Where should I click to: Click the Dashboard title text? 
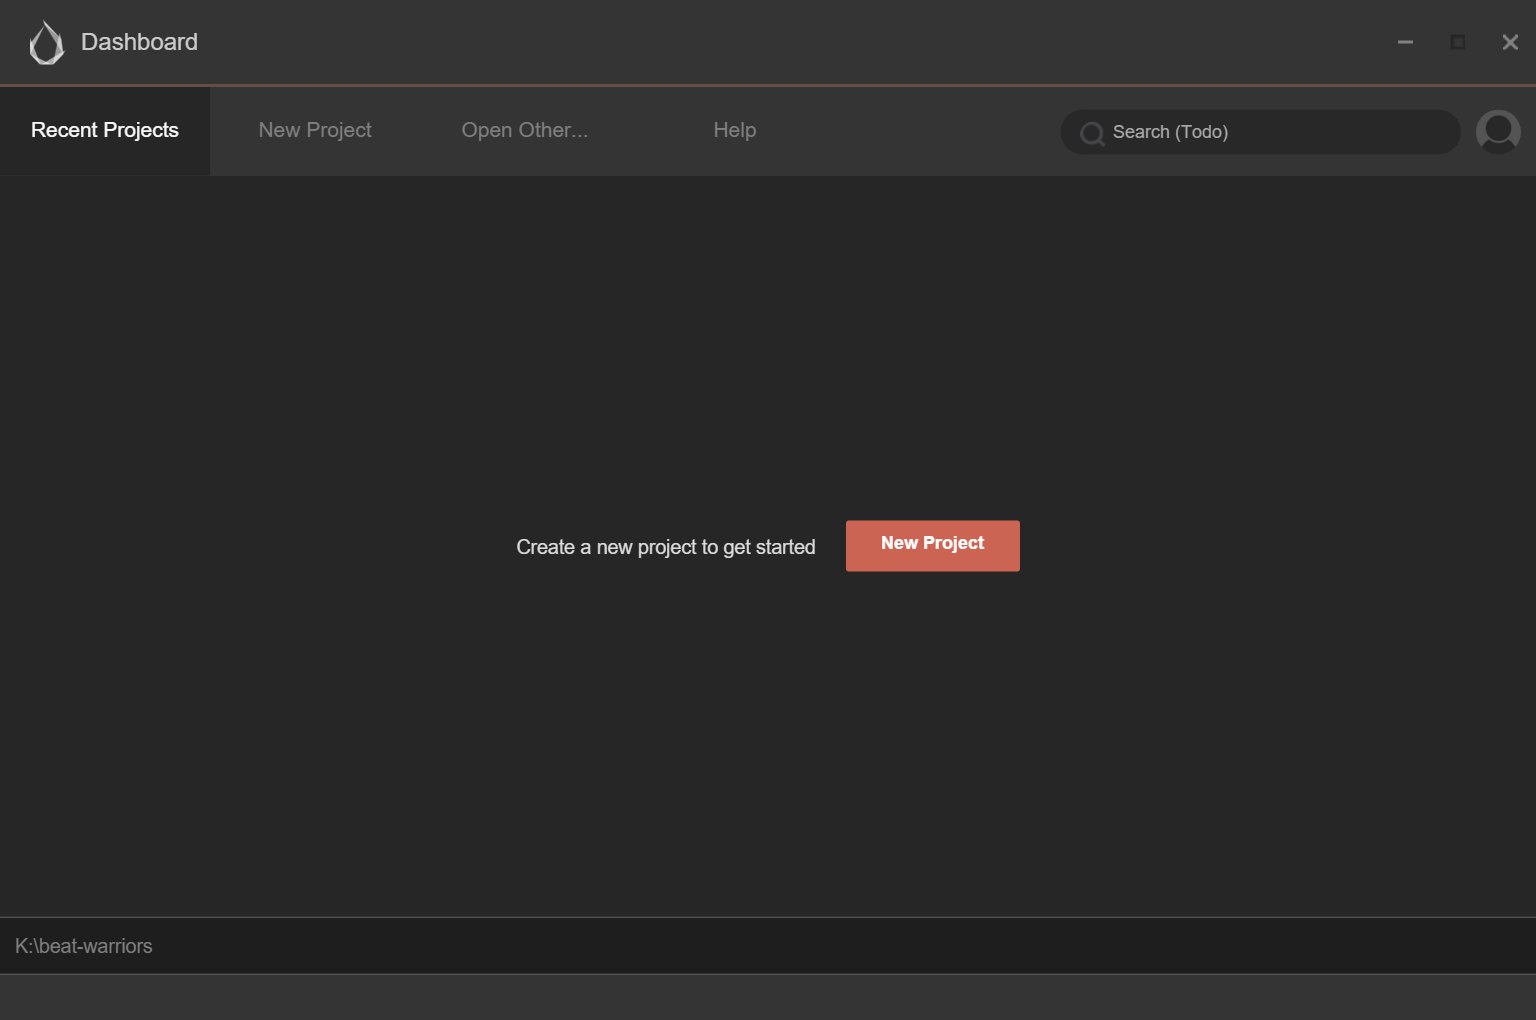(139, 42)
